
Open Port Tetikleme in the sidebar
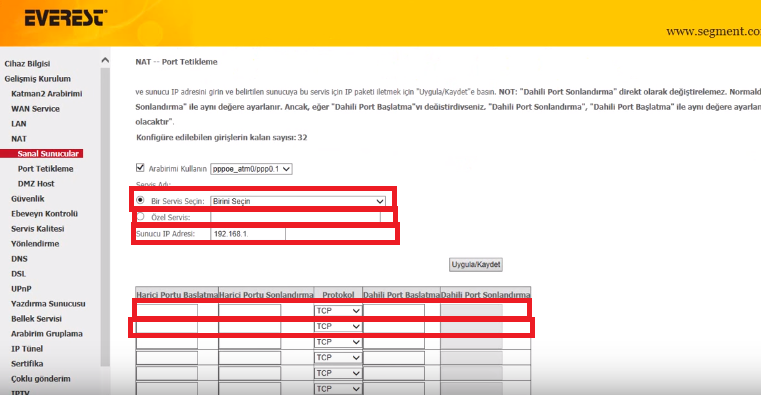click(x=46, y=169)
